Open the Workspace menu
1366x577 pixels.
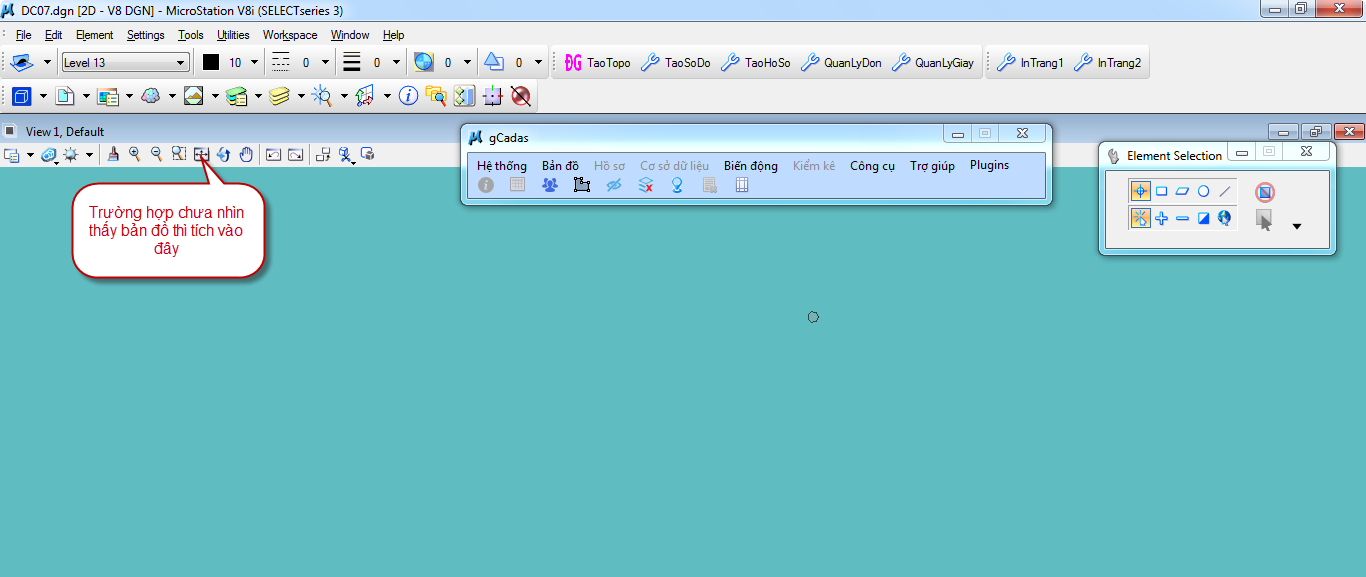[290, 35]
